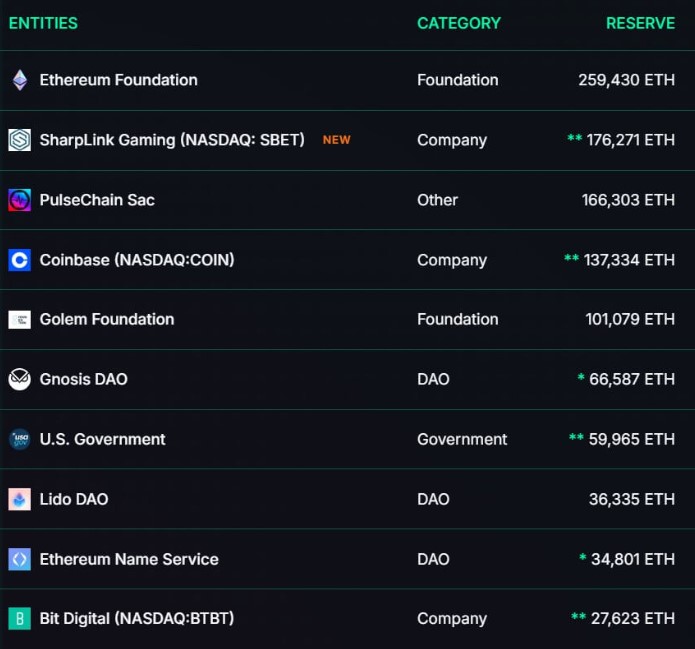Select the 59,965 ETH reserve value
Image resolution: width=695 pixels, height=649 pixels.
tap(632, 439)
